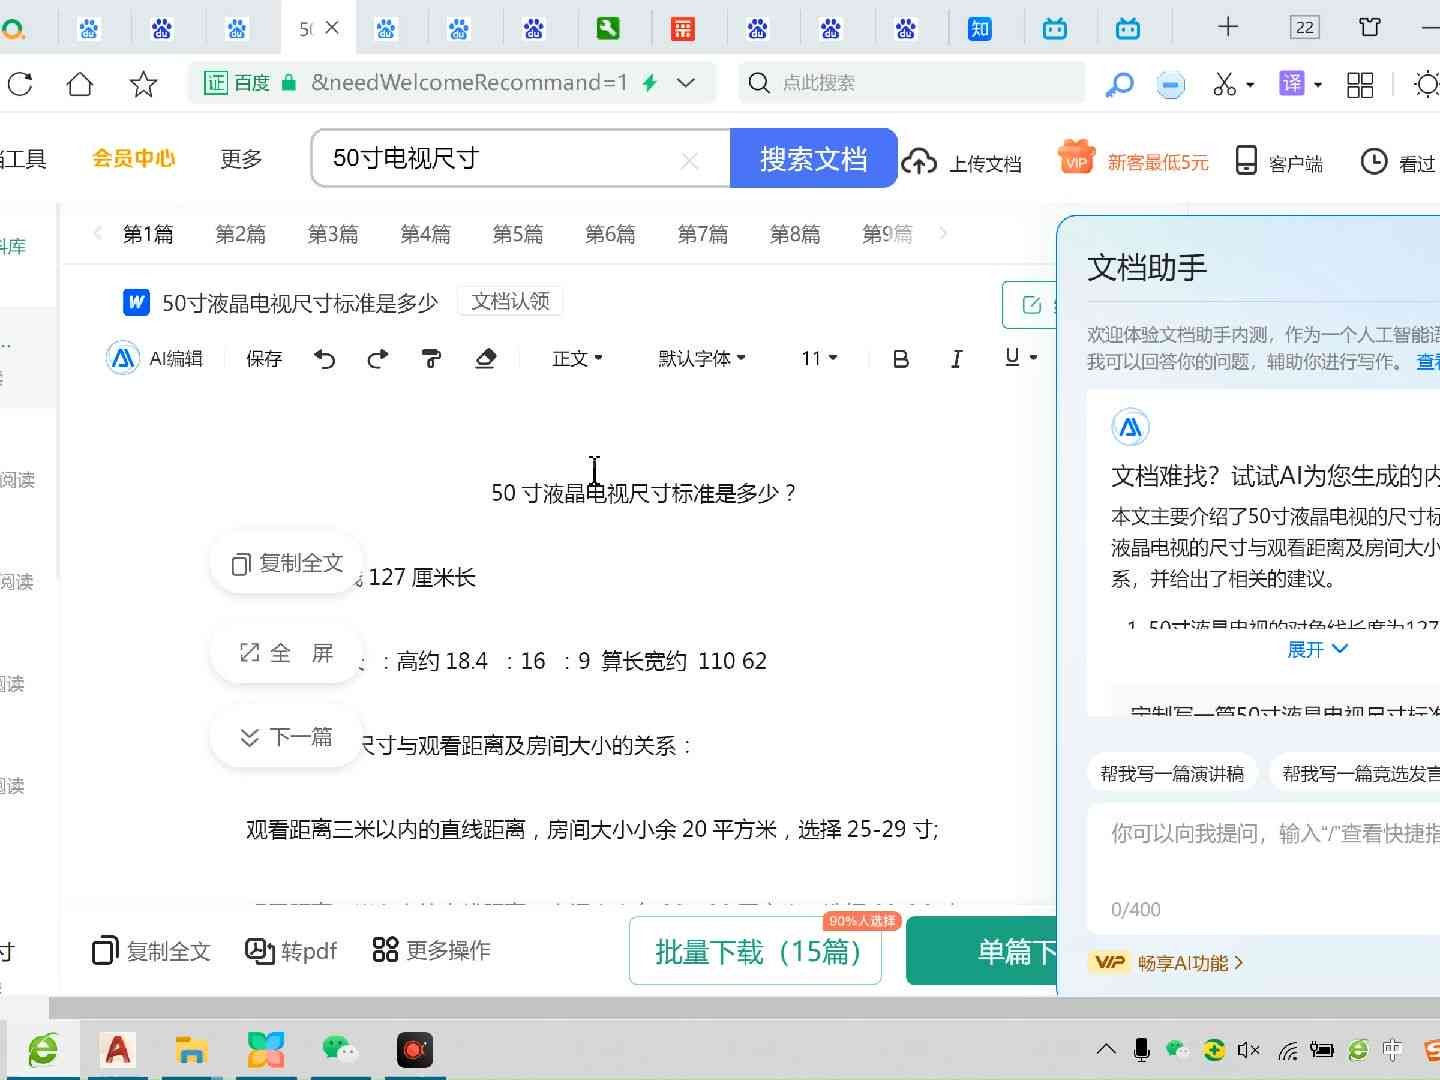Select the format painter tool

point(431,358)
